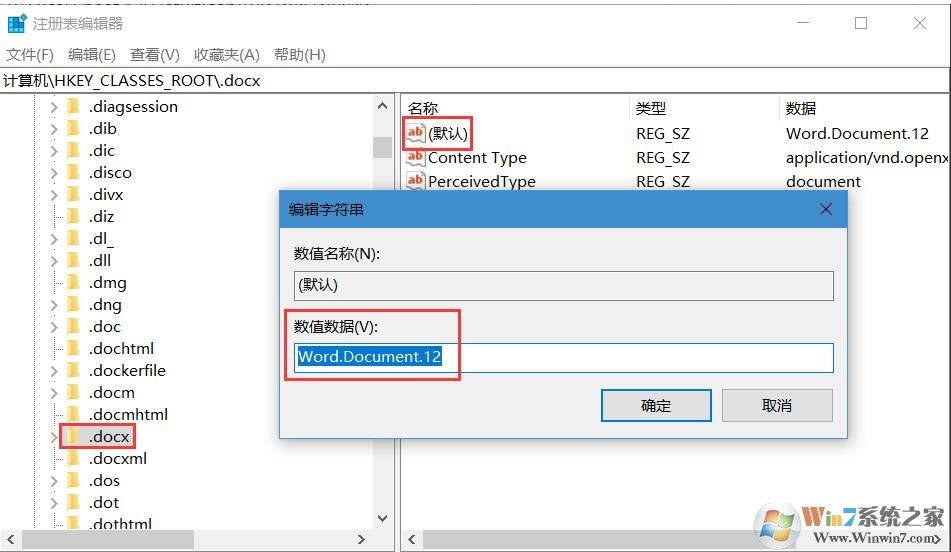
Task: Click the folder icon next to .dib
Action: (73, 129)
